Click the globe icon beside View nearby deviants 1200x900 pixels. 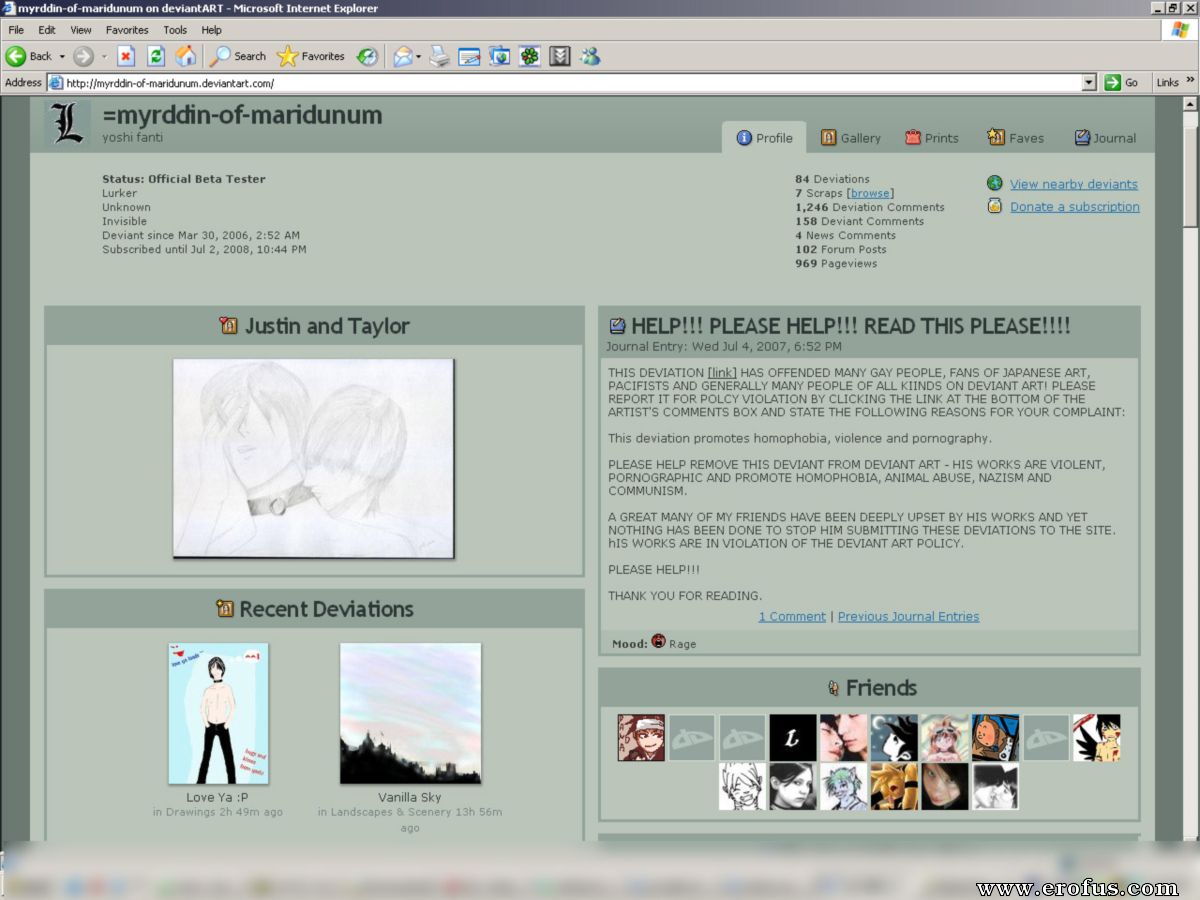pos(994,183)
